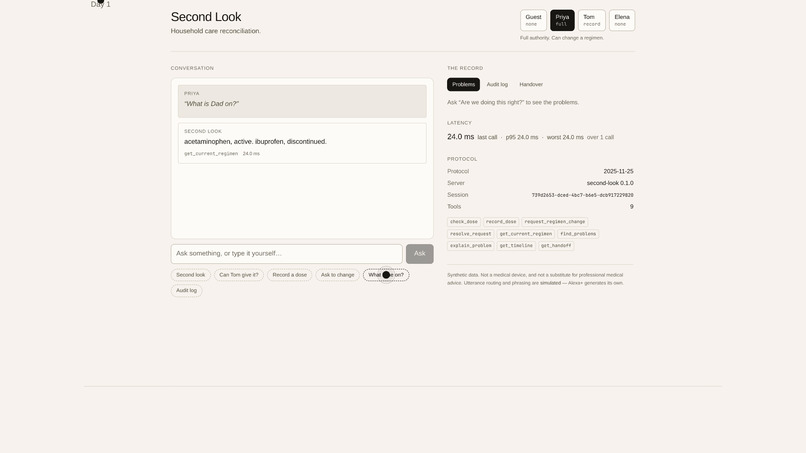Click the record_dose tool tag
This screenshot has height=453, width=806.
point(501,222)
